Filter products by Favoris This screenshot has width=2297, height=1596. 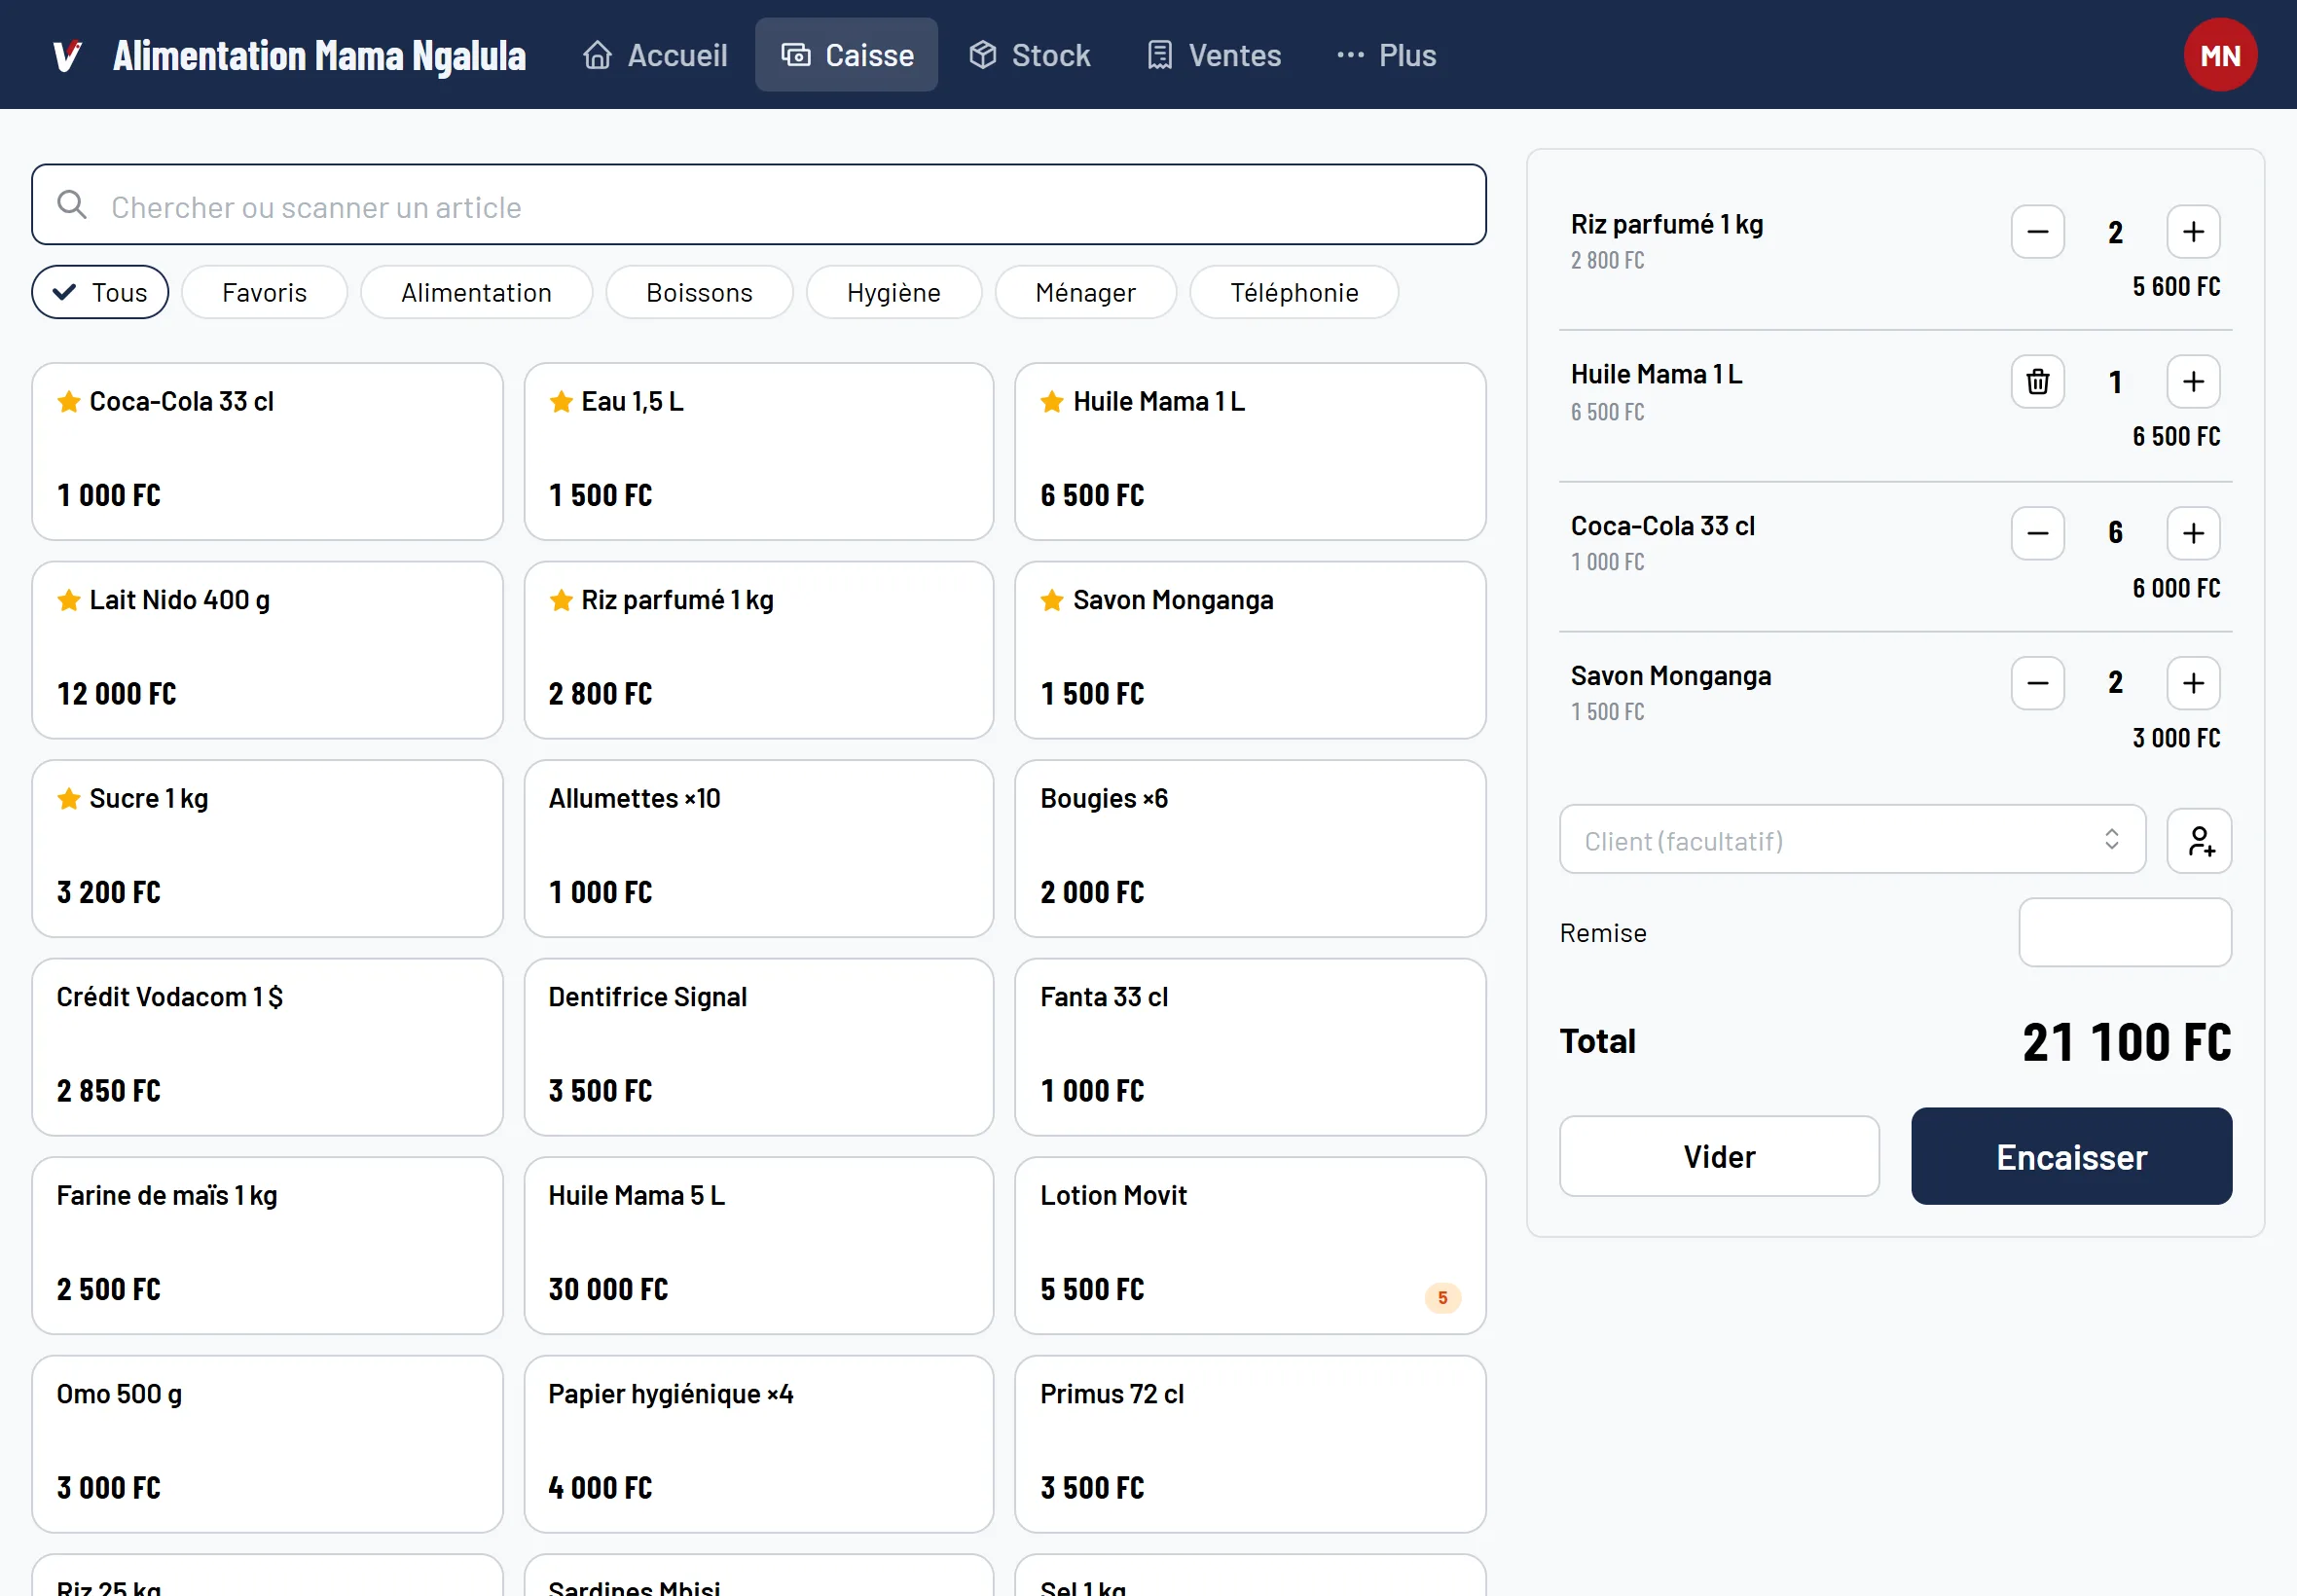[x=264, y=292]
